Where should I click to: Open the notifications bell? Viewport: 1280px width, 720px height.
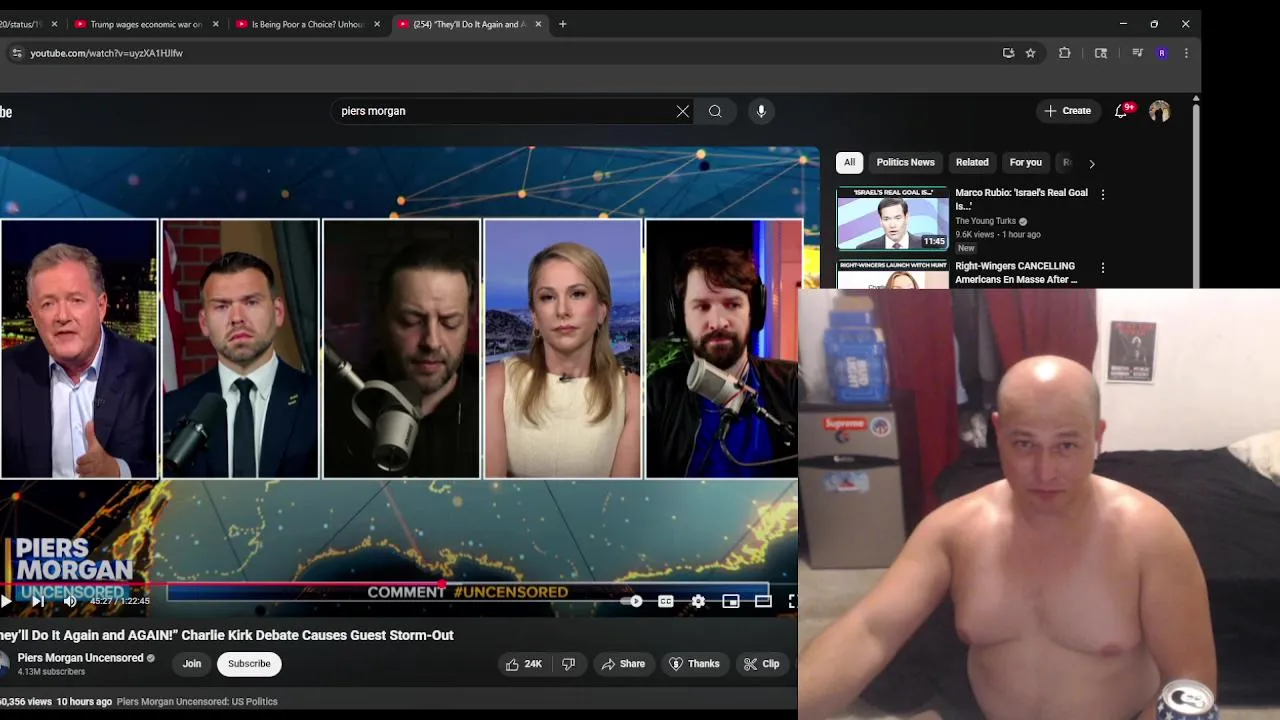[1121, 111]
